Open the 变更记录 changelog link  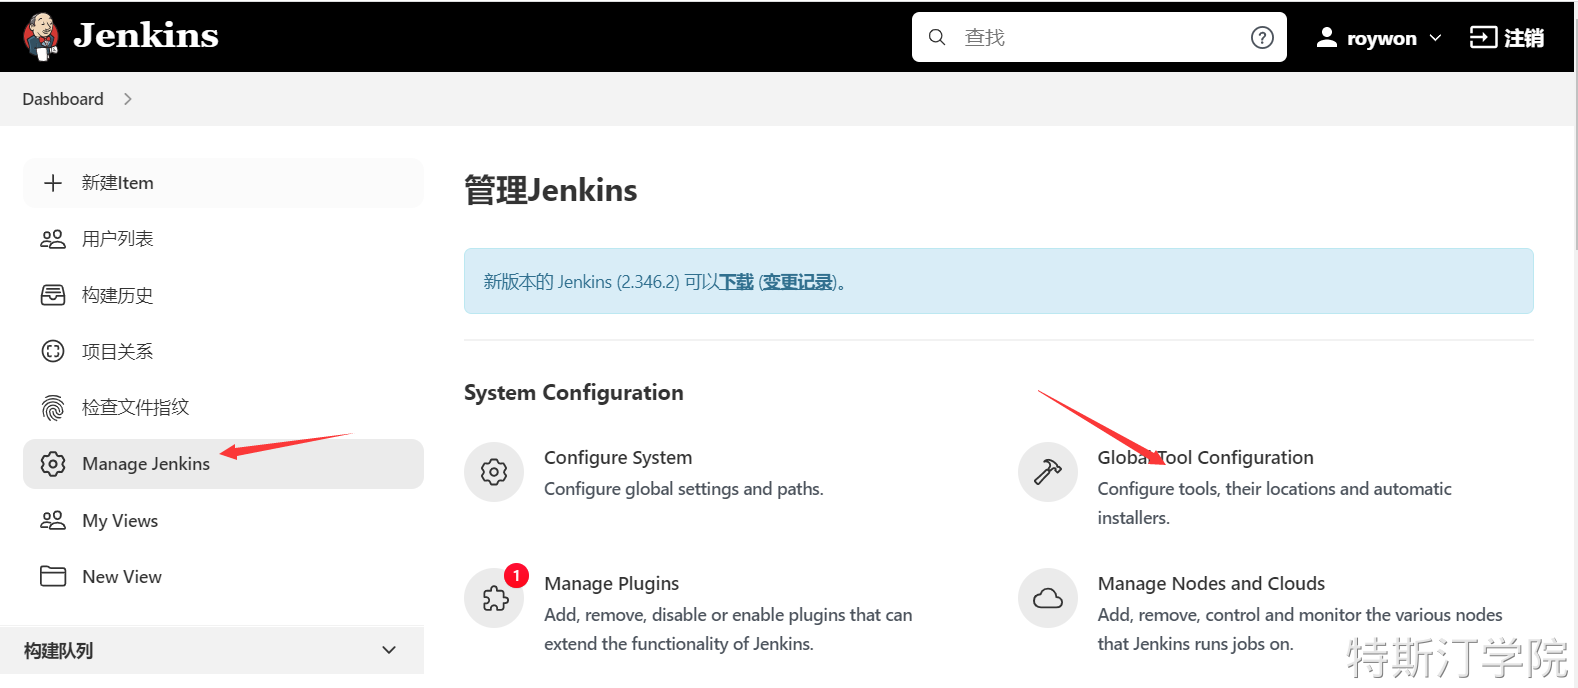tap(798, 282)
